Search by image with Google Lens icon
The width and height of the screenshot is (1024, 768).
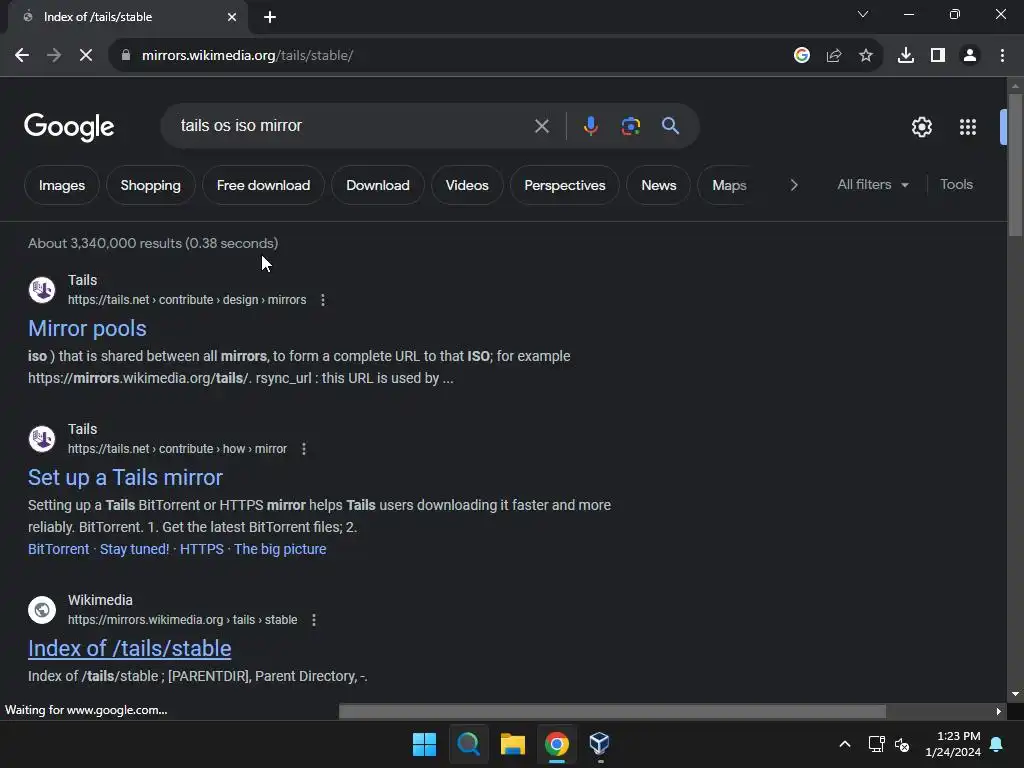[x=631, y=126]
